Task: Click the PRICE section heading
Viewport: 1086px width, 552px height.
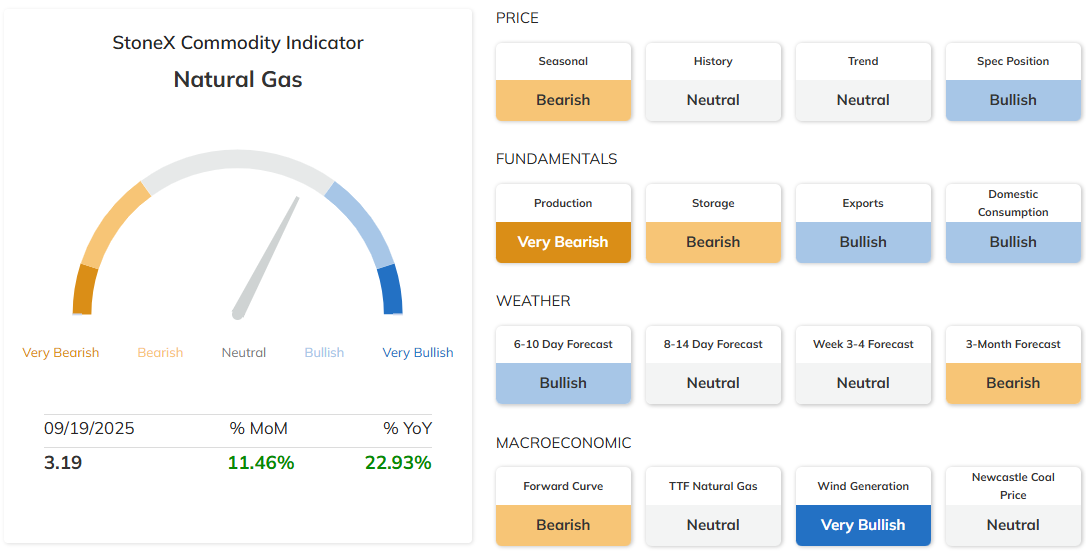Action: point(517,18)
